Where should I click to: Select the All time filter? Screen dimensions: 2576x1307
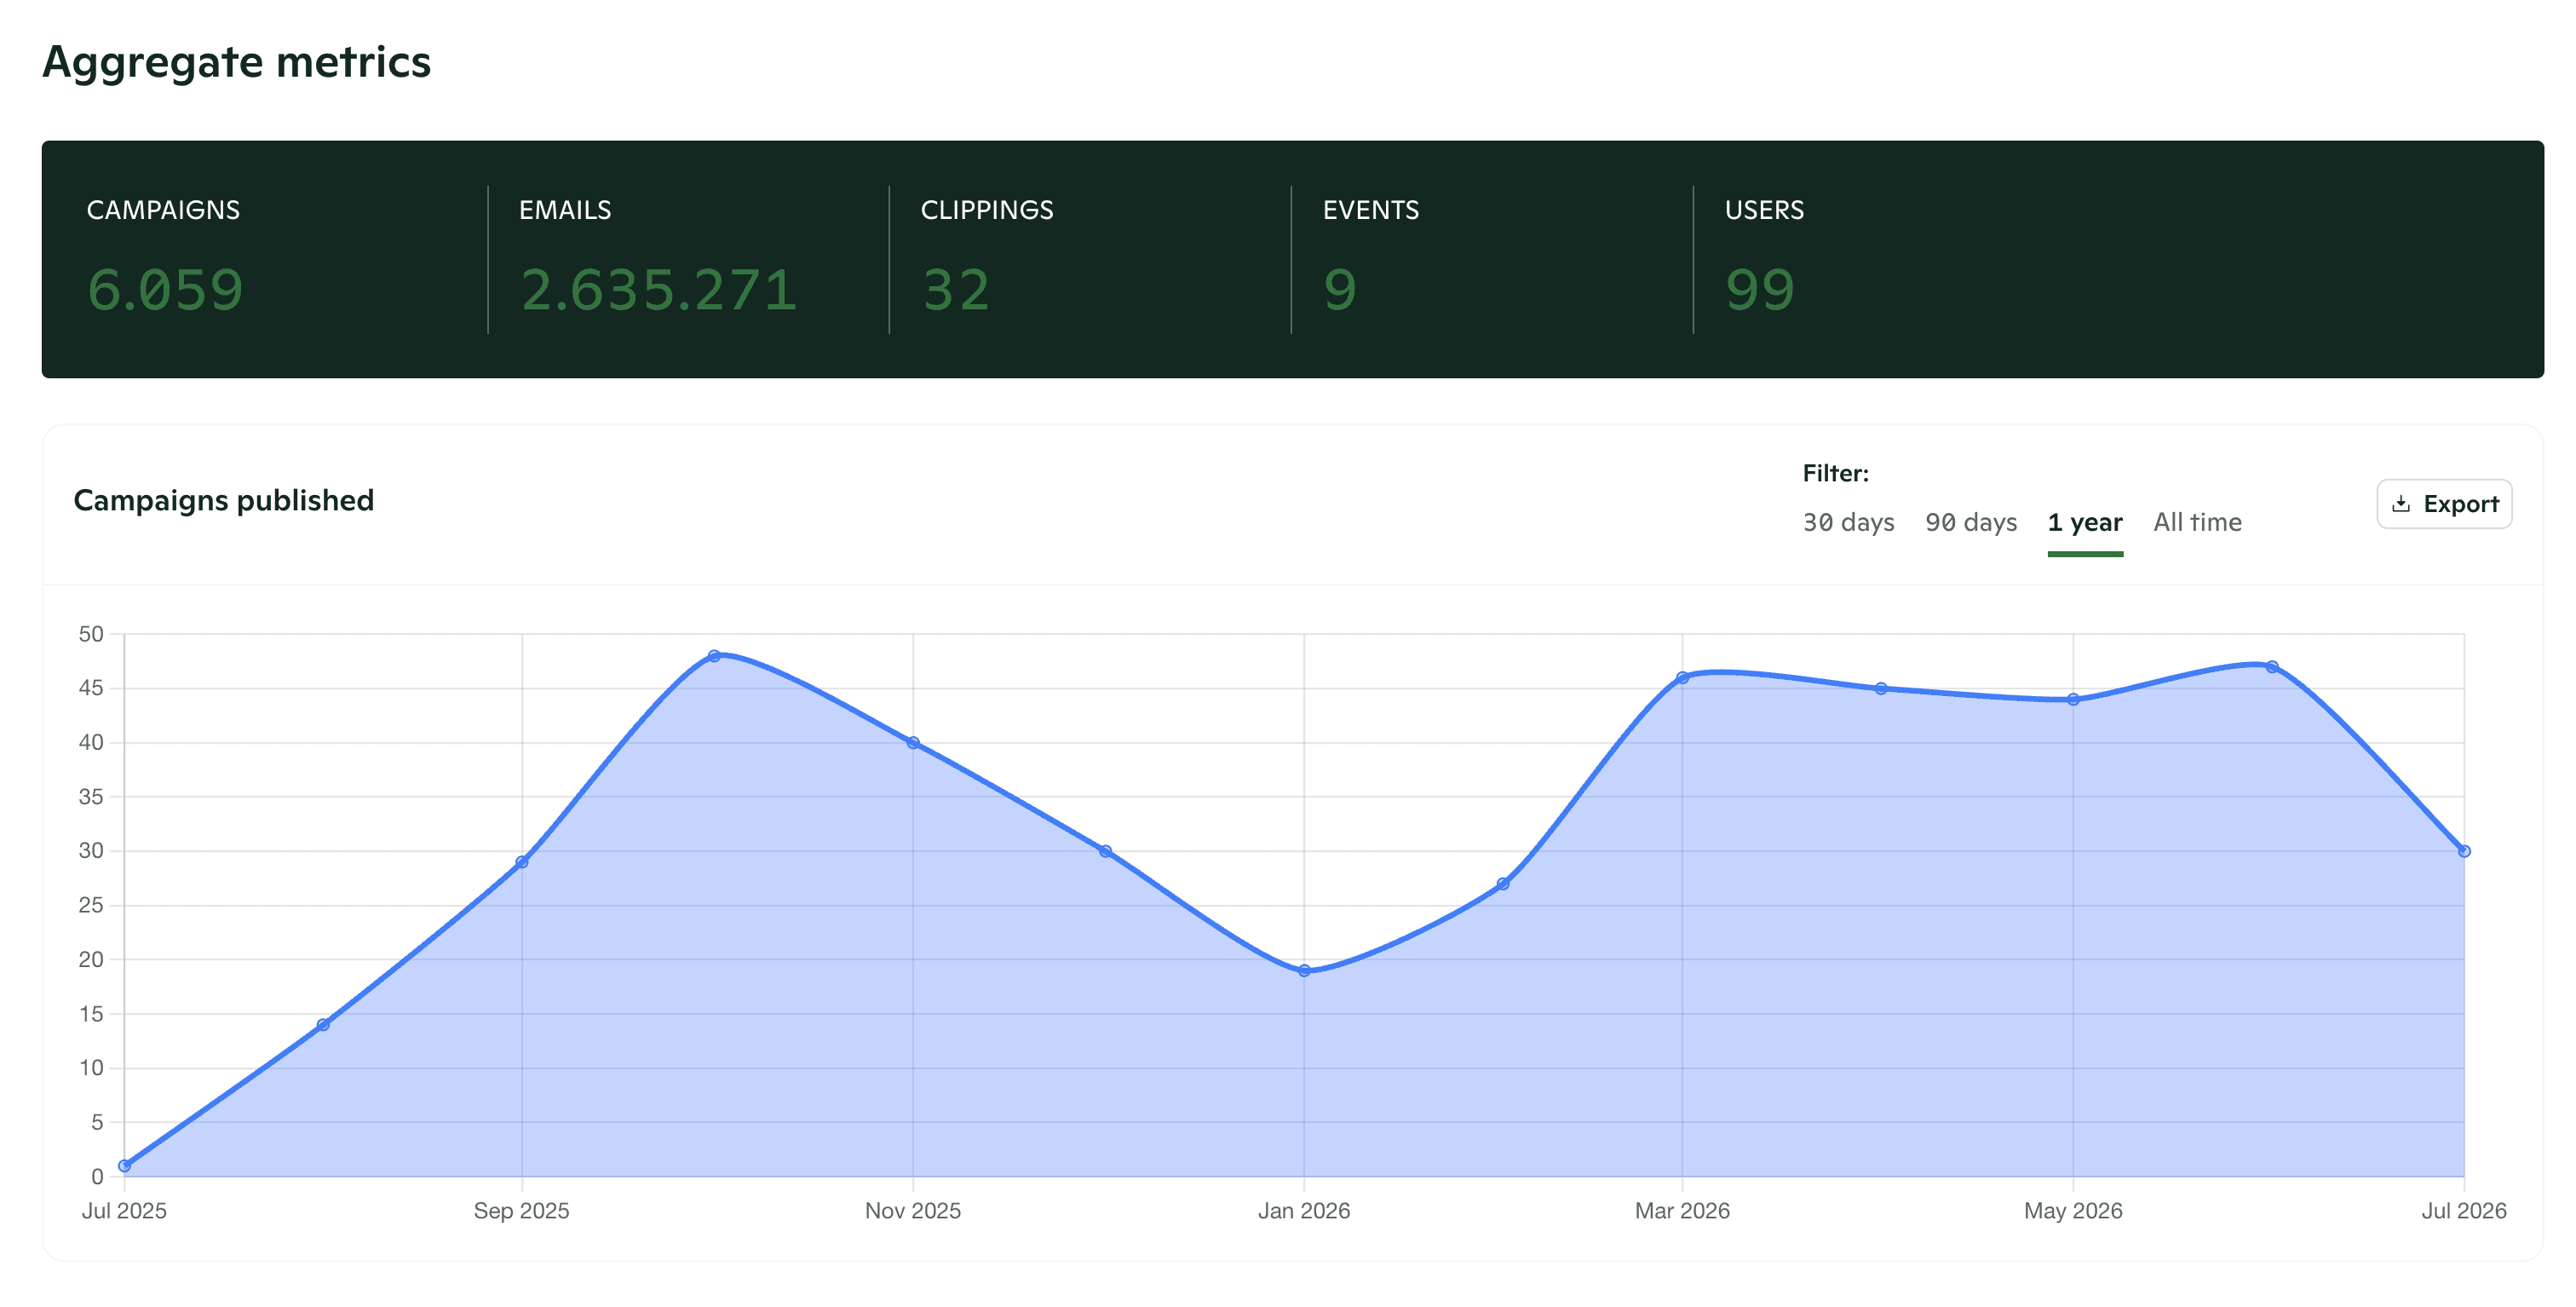2197,522
